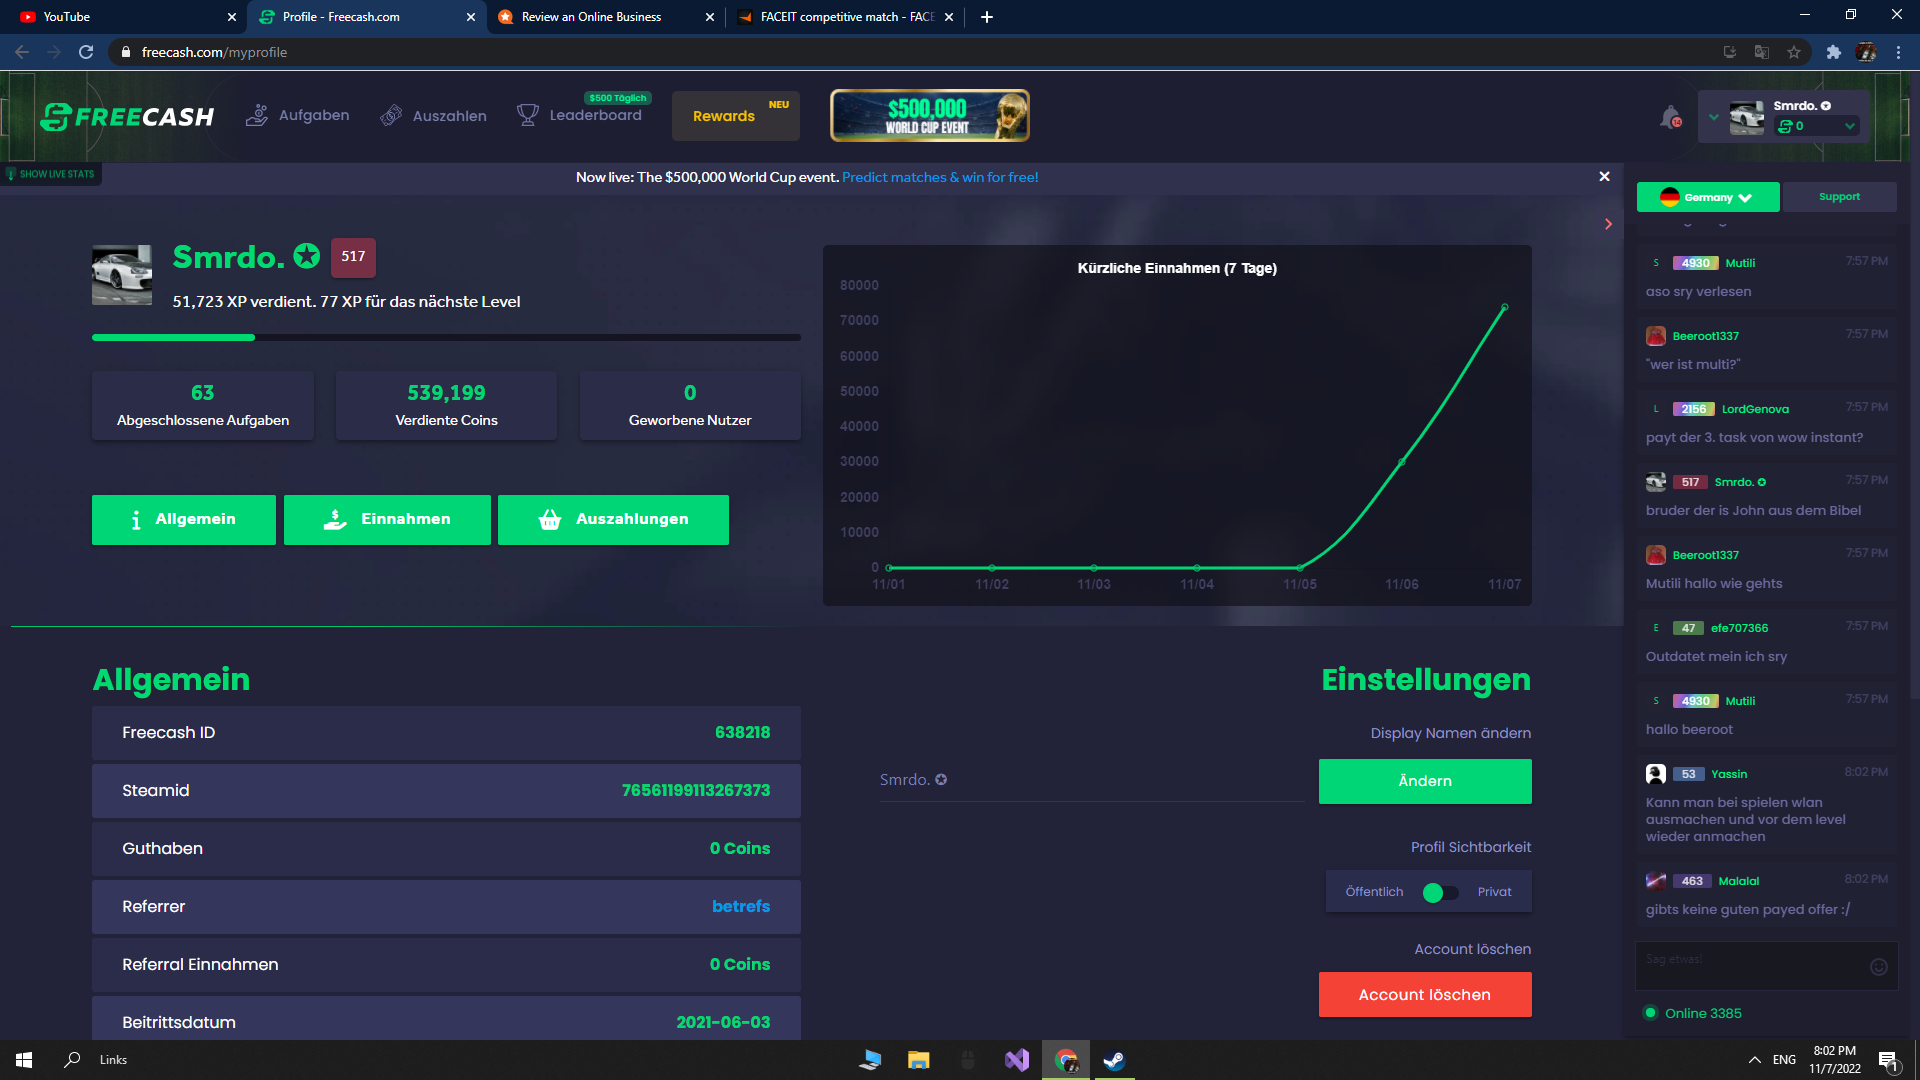Expand user menu chevron beside avatar
The width and height of the screenshot is (1920, 1080).
coord(1713,117)
